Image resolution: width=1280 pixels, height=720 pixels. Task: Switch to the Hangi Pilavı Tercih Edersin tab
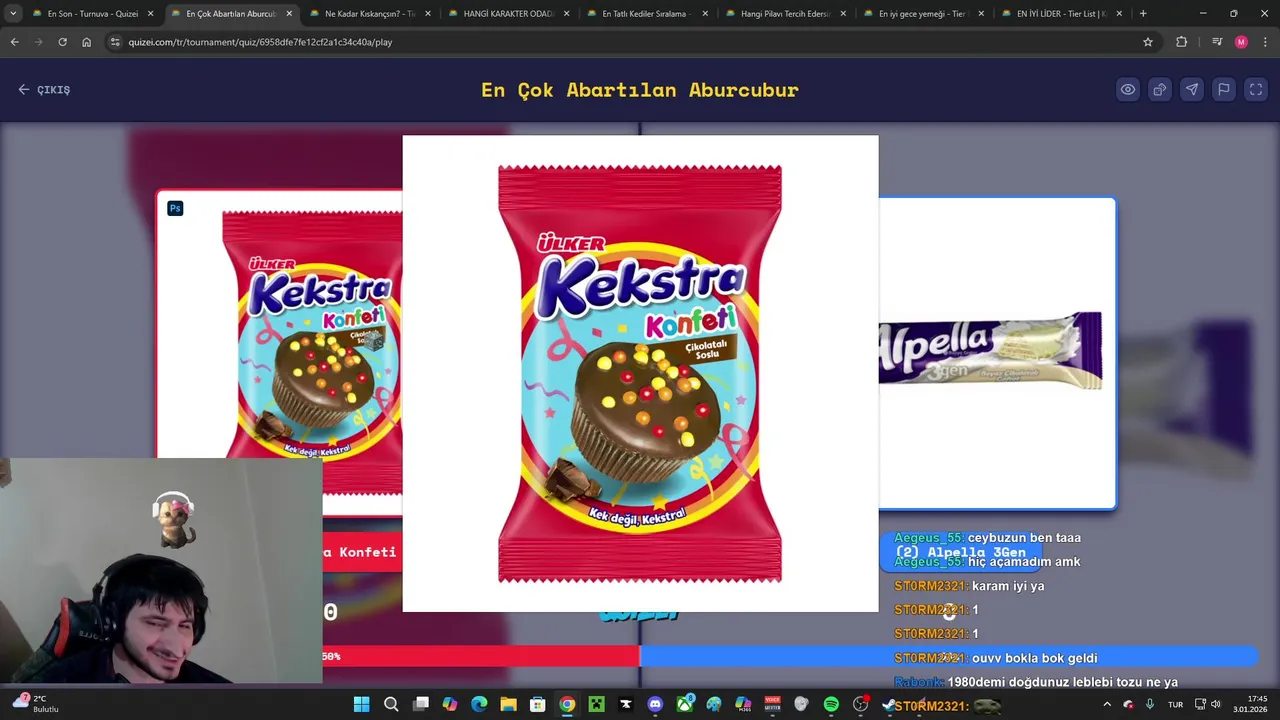point(785,14)
